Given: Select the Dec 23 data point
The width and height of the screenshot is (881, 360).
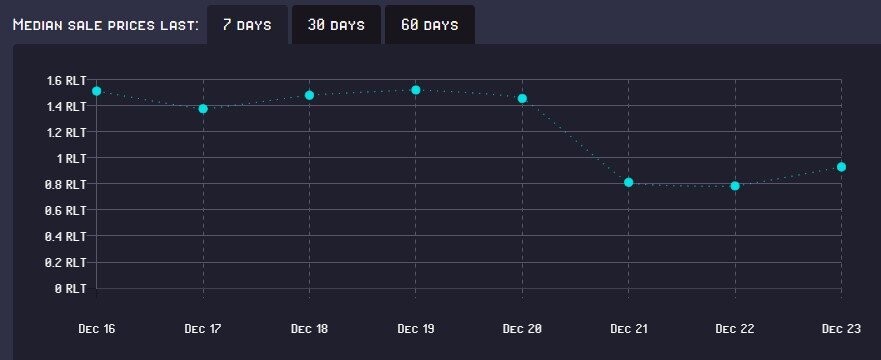Looking at the screenshot, I should (x=841, y=167).
